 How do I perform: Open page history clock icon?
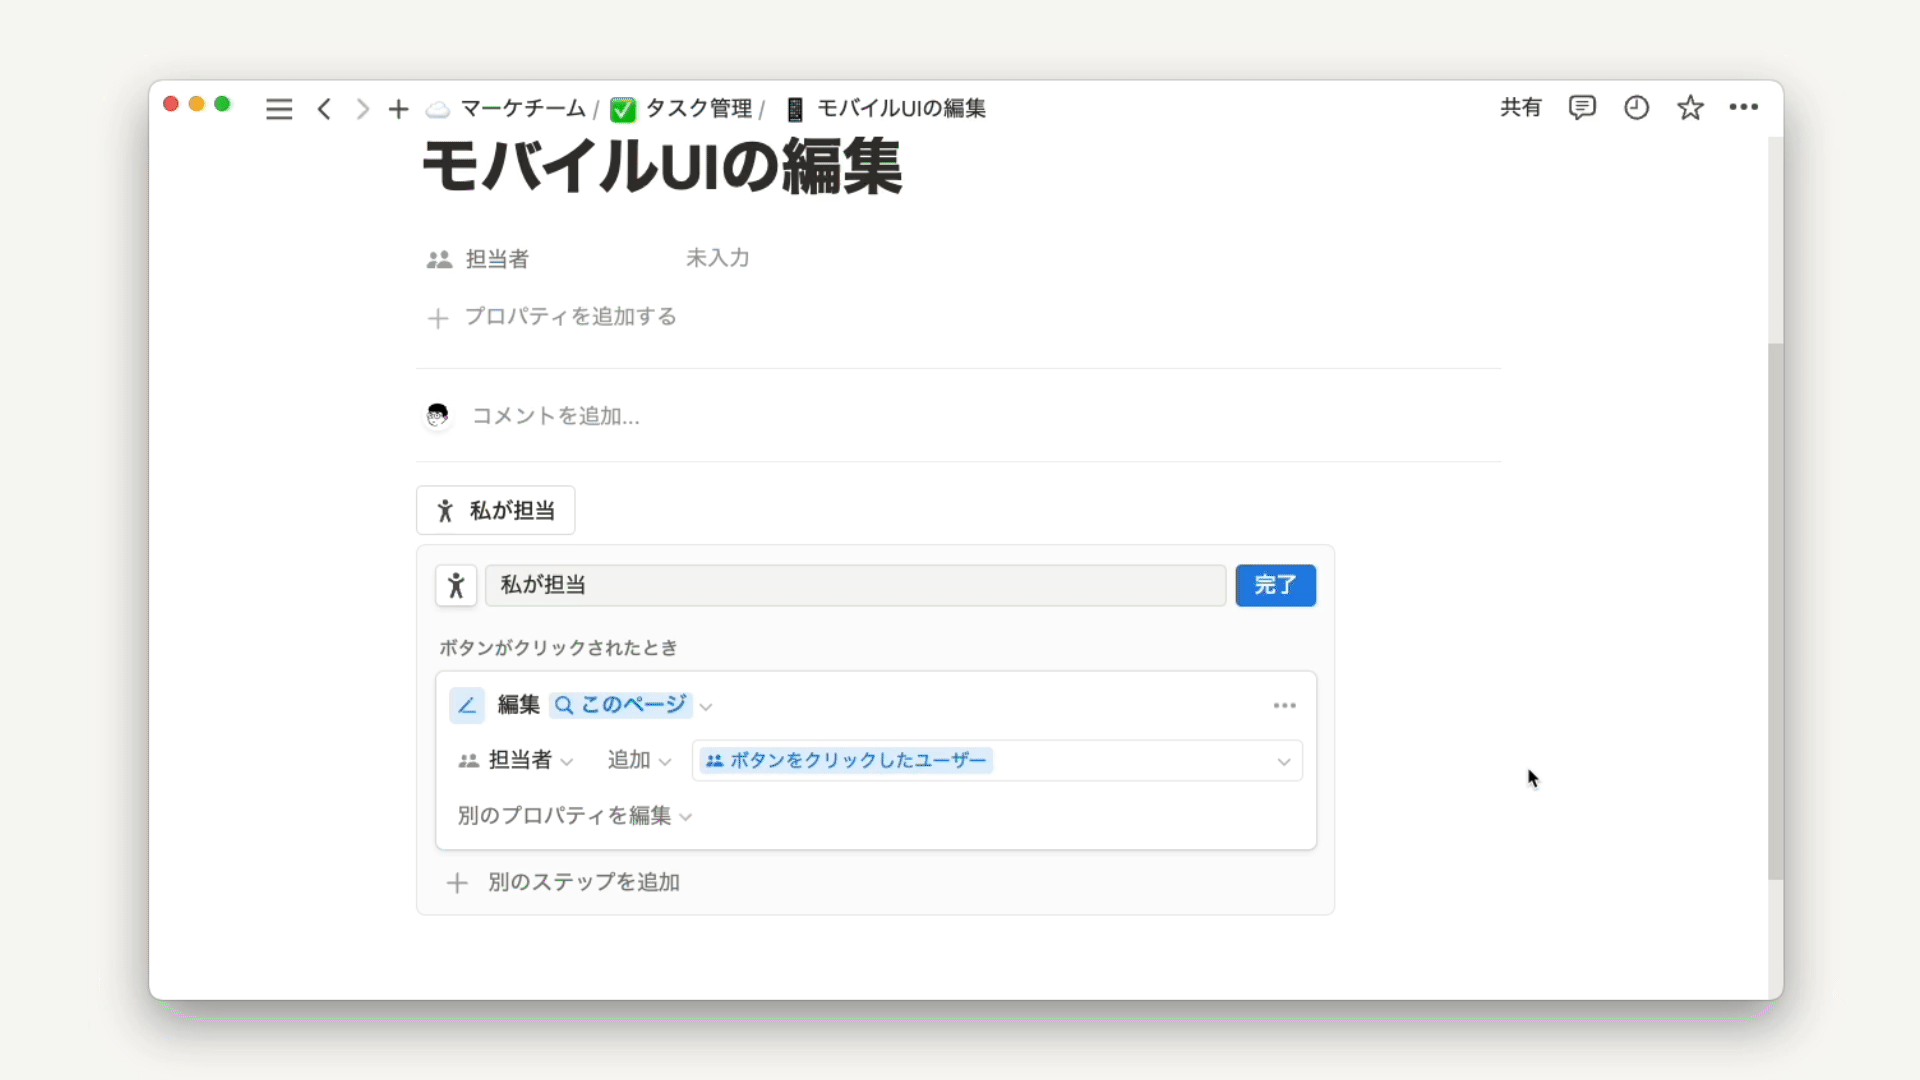click(x=1636, y=107)
